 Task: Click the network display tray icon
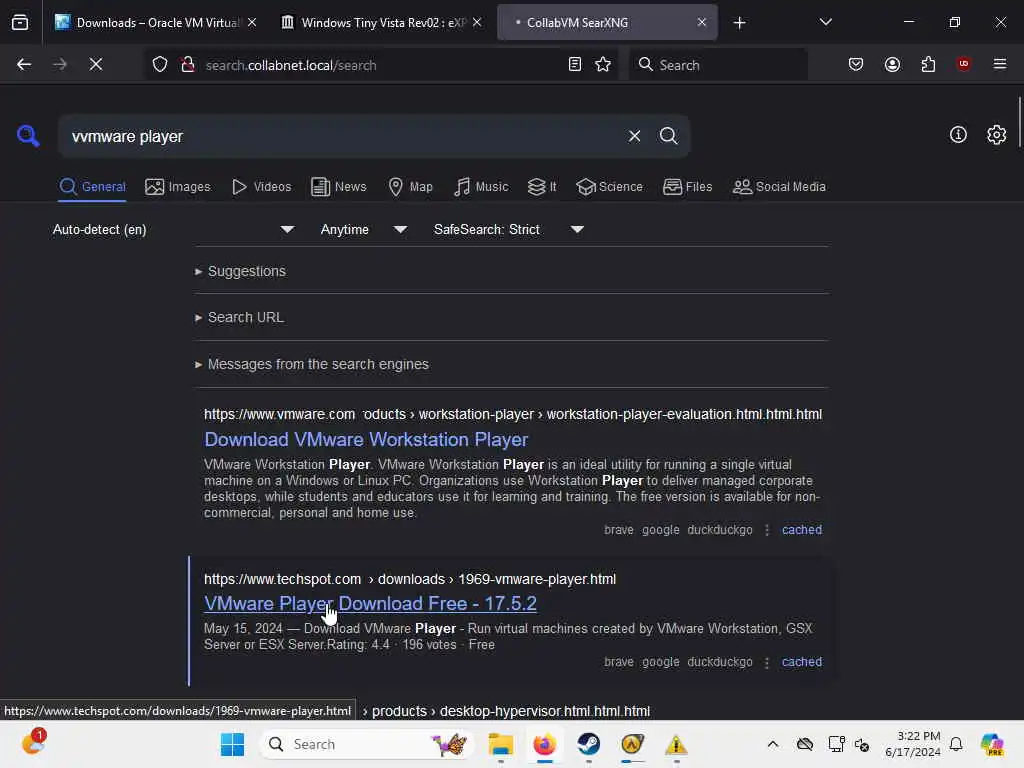click(836, 744)
